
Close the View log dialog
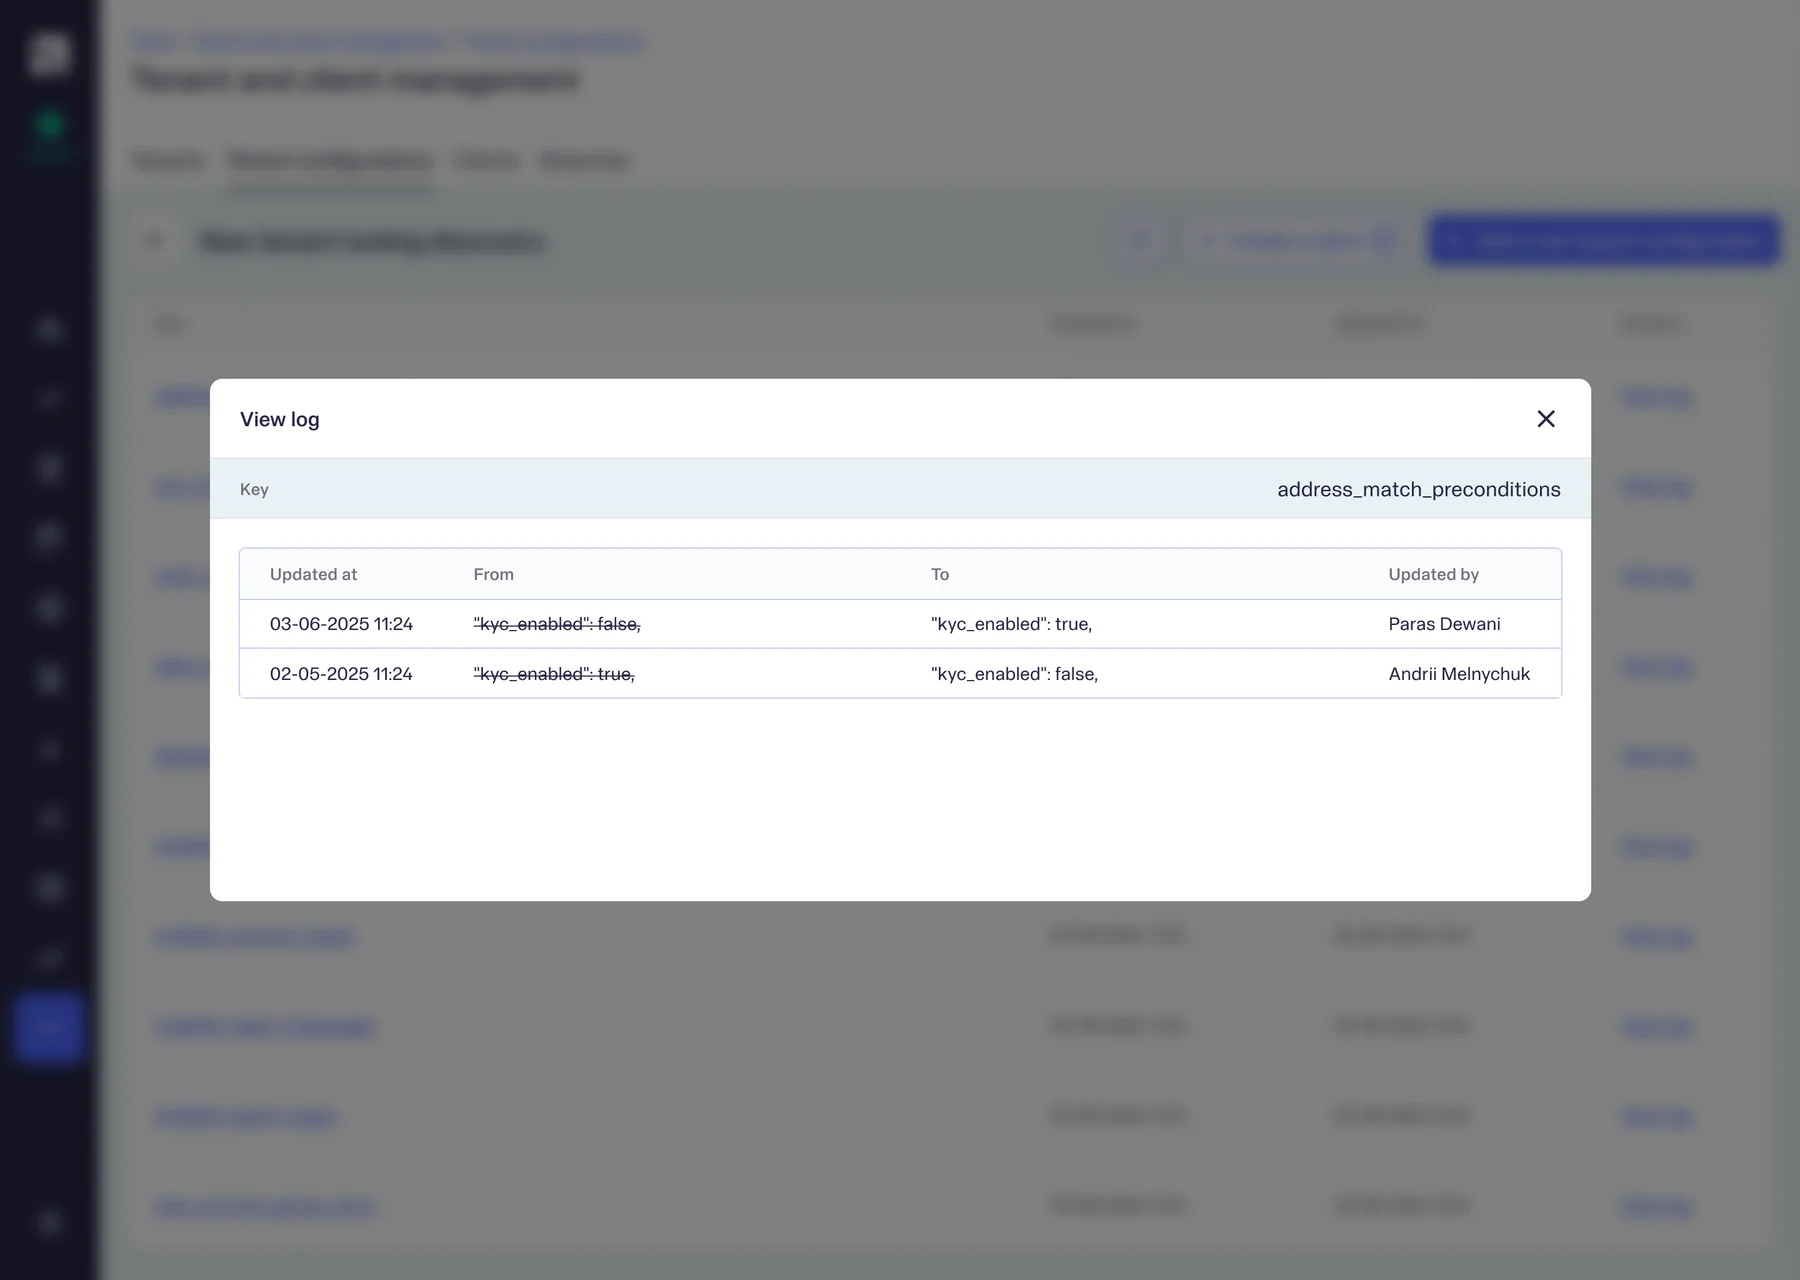(1545, 419)
